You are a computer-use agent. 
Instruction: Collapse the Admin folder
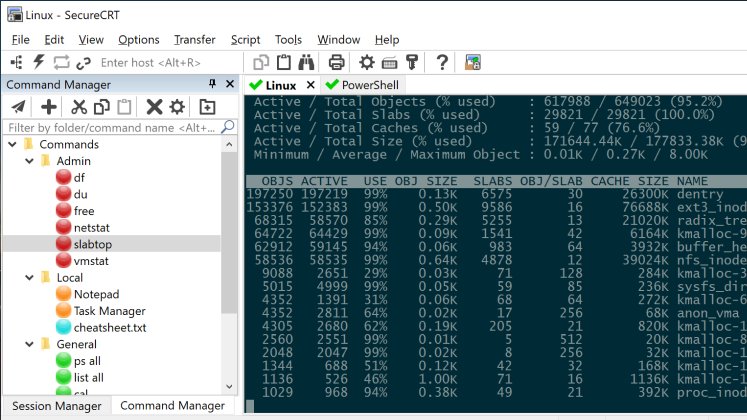coord(30,160)
